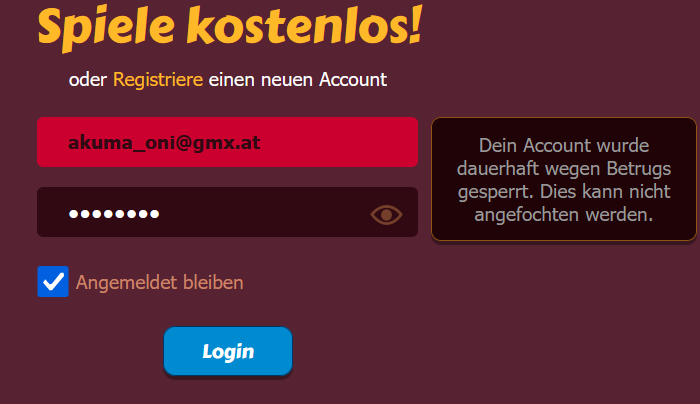
Task: Click 'dauerhaft wegen Betrugs' in the message
Action: [x=564, y=169]
